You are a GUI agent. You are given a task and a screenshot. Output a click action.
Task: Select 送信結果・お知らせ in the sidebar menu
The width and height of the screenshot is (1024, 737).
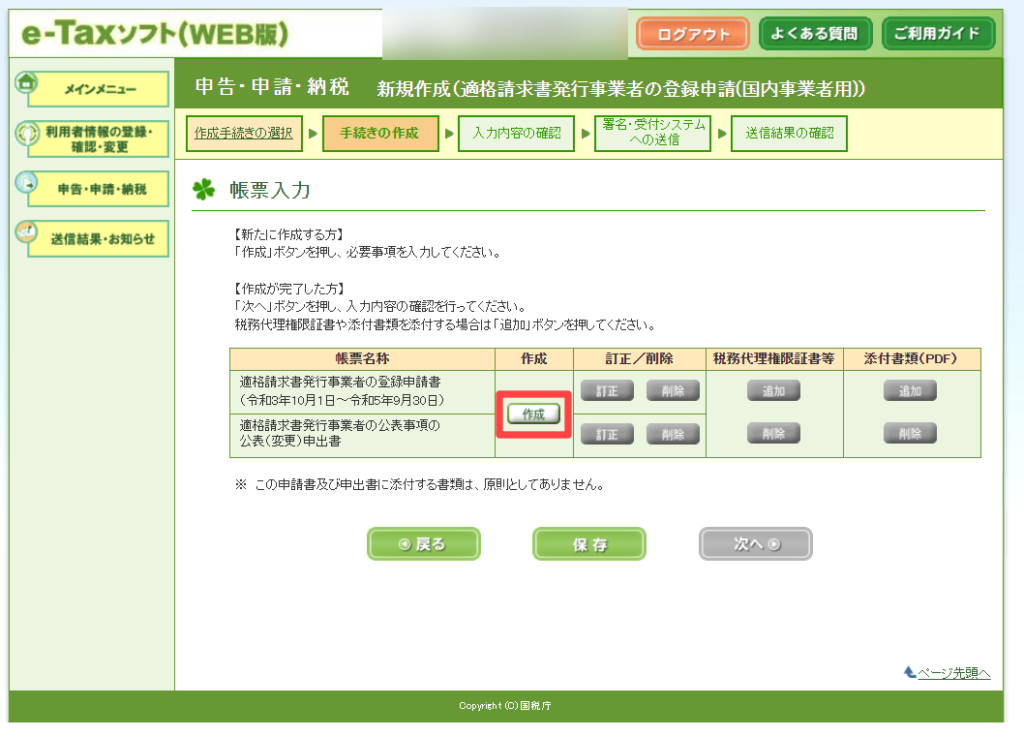99,239
